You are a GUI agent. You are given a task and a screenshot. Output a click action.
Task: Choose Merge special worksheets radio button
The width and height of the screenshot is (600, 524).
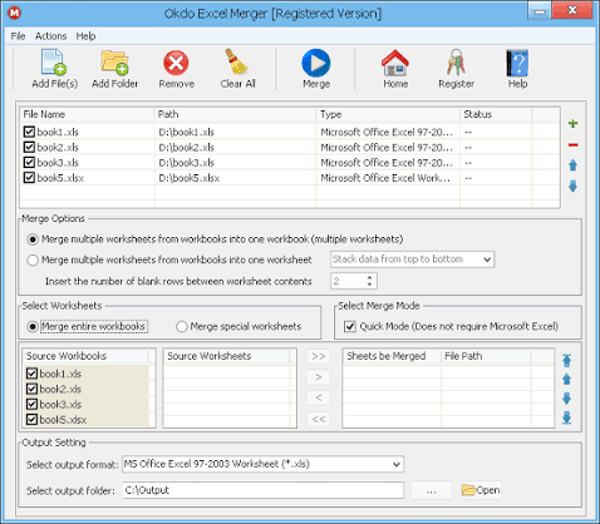pos(181,326)
